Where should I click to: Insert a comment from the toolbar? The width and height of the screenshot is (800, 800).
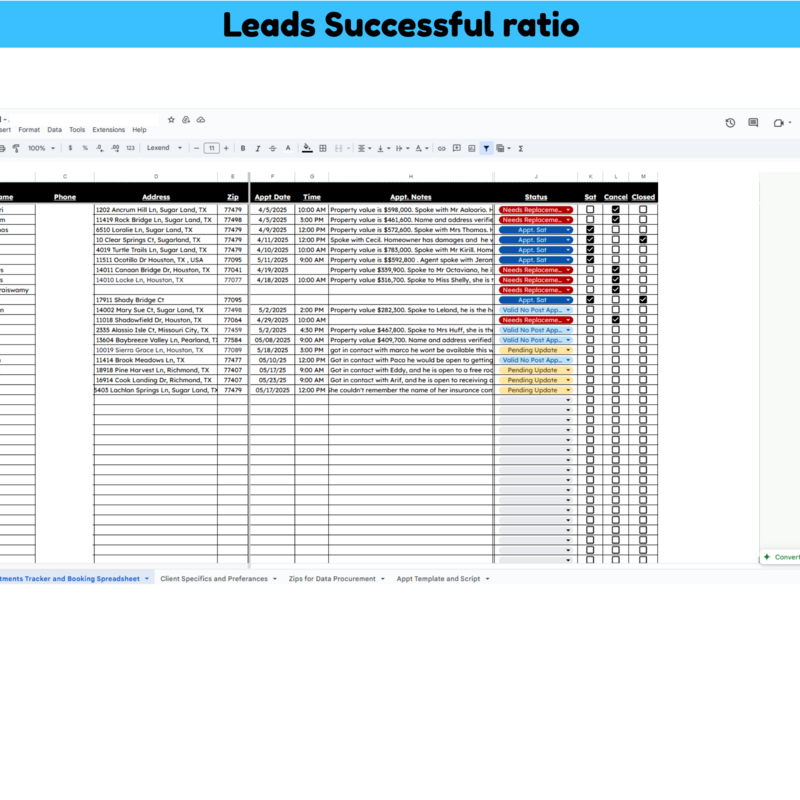[455, 148]
